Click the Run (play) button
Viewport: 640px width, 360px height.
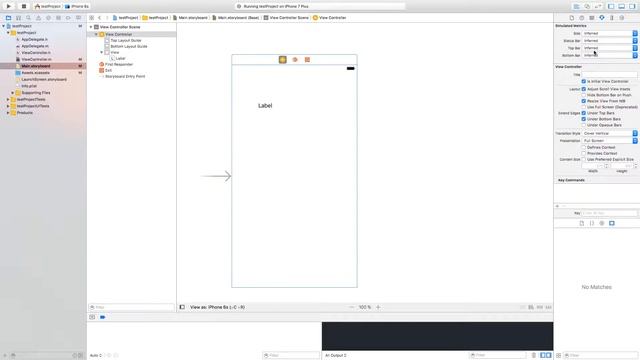pos(9,6)
